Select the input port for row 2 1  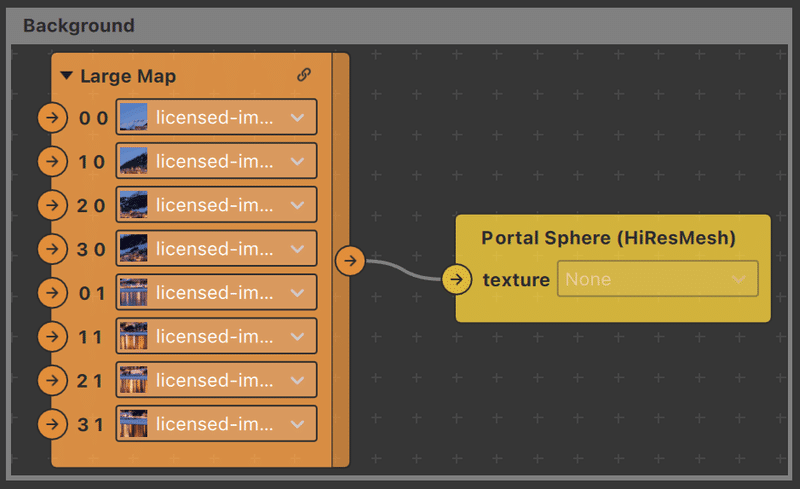tap(53, 380)
